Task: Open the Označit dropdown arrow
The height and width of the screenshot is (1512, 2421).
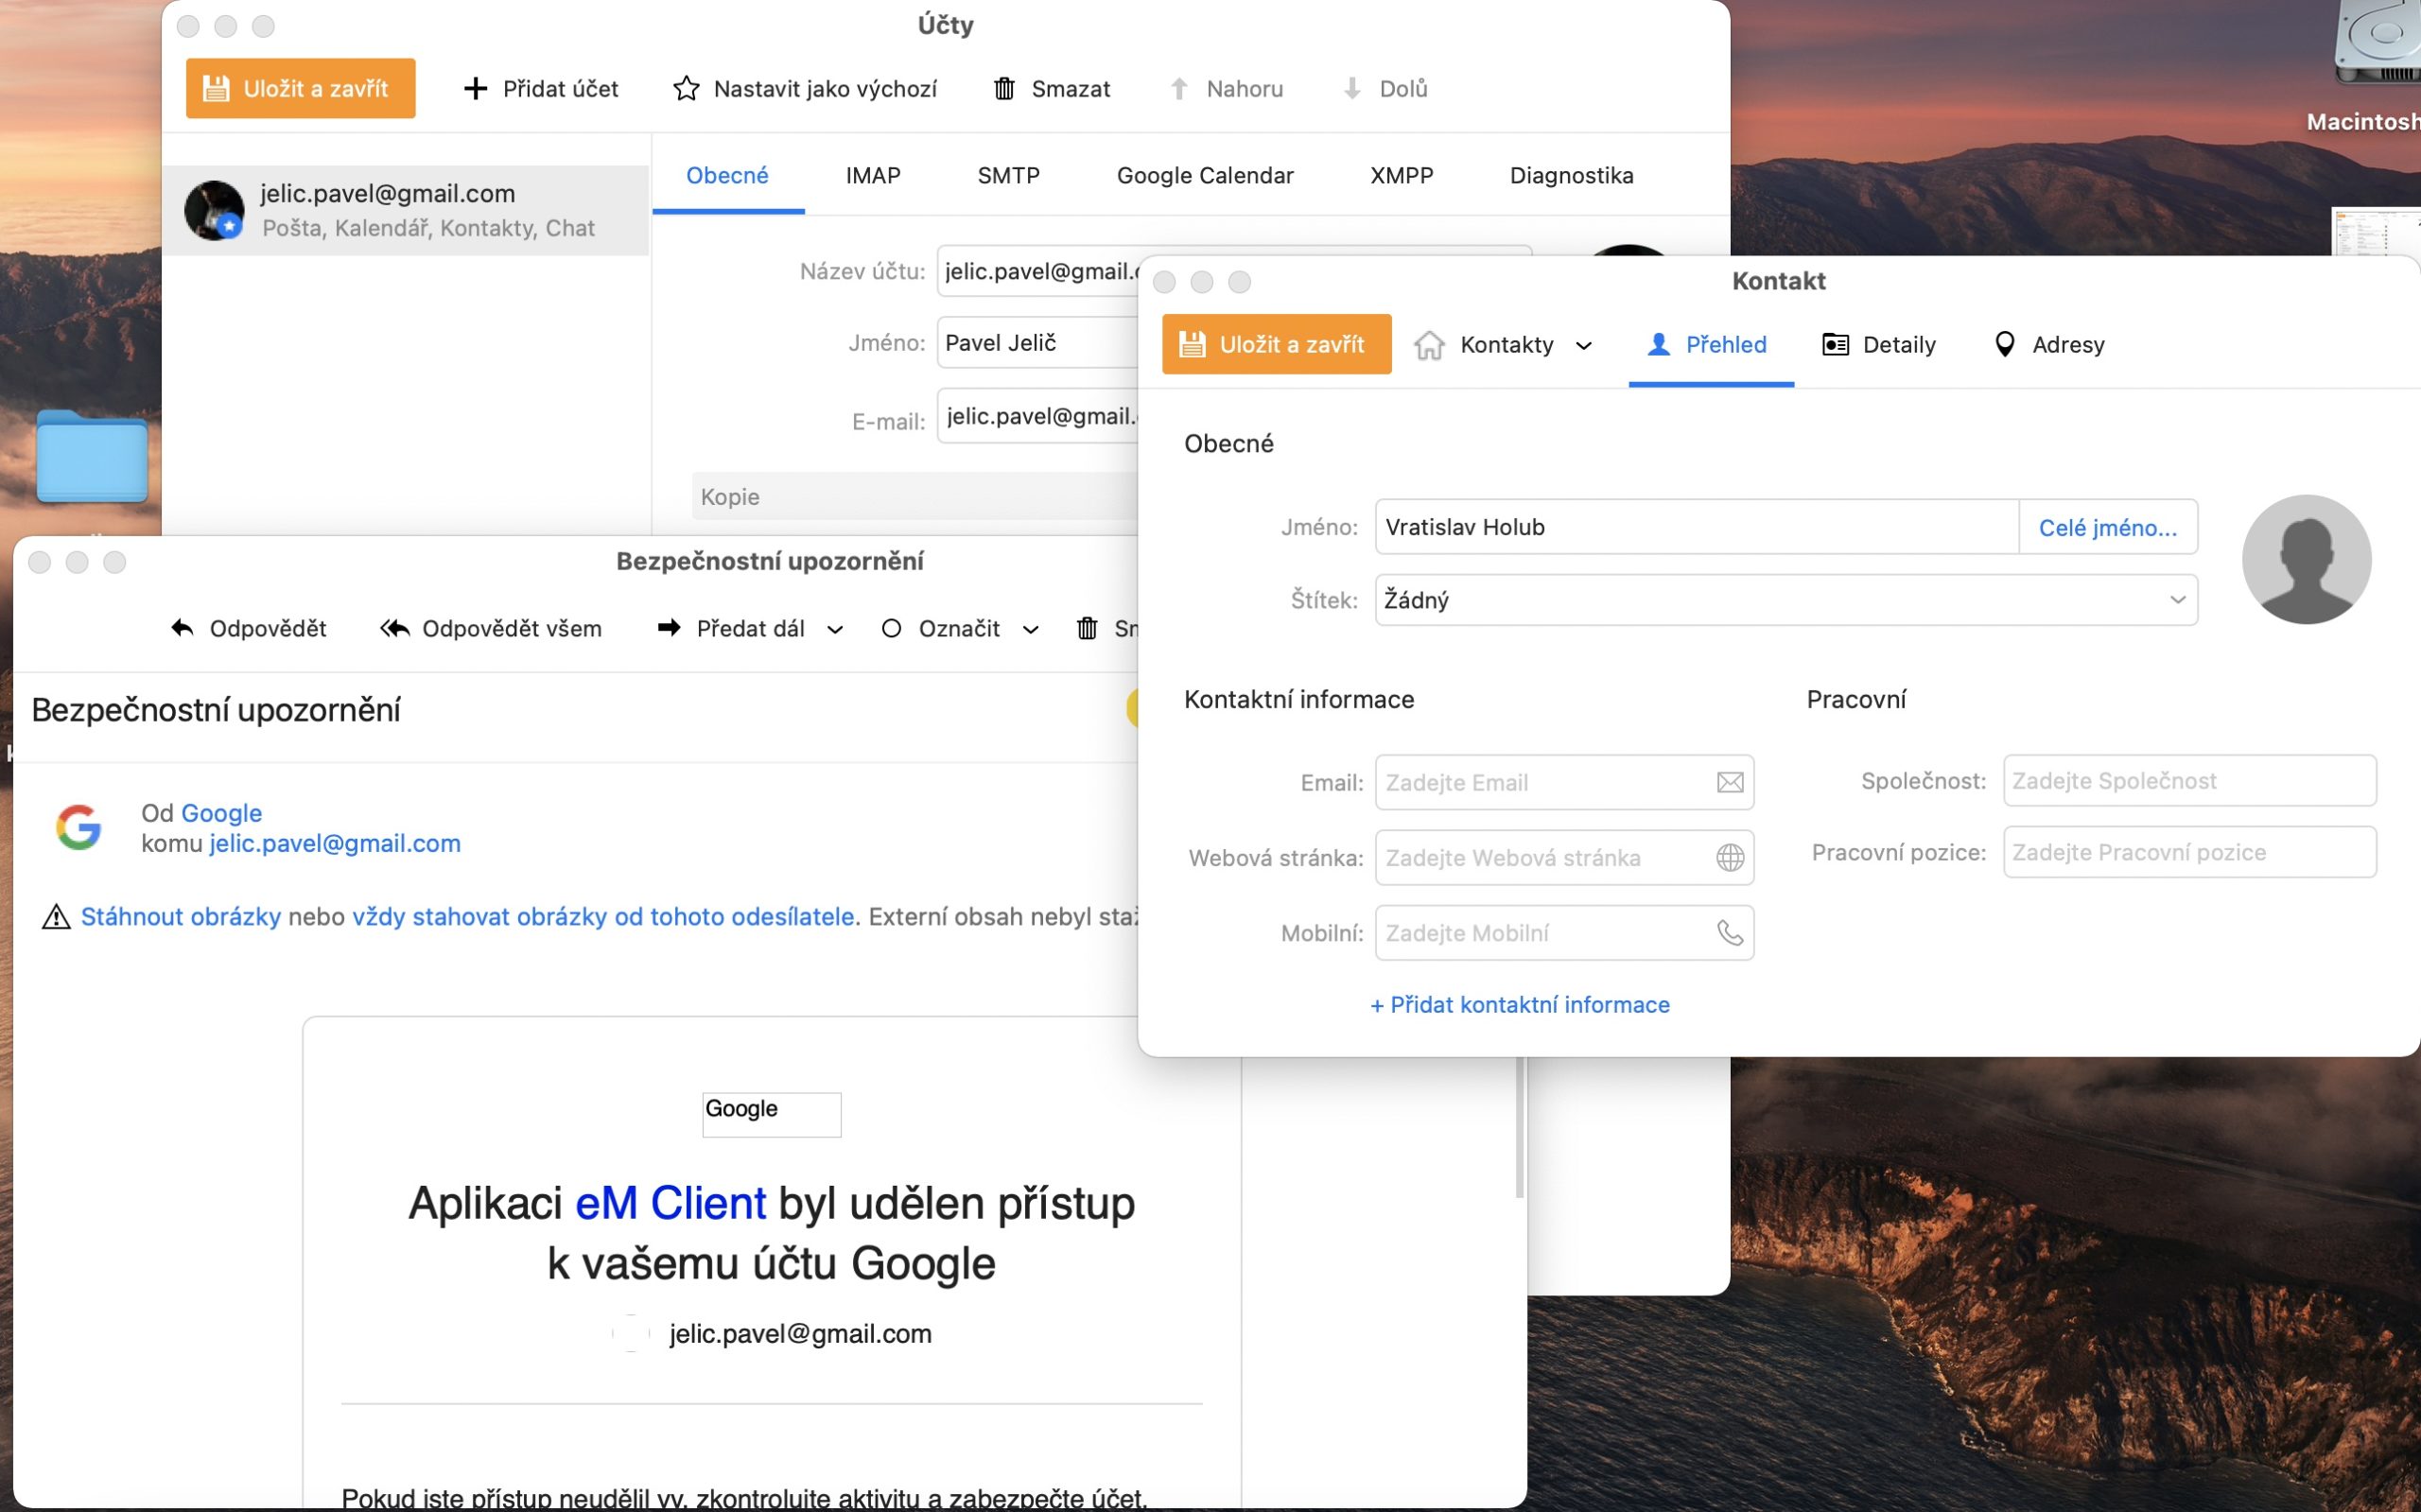Action: [1031, 628]
